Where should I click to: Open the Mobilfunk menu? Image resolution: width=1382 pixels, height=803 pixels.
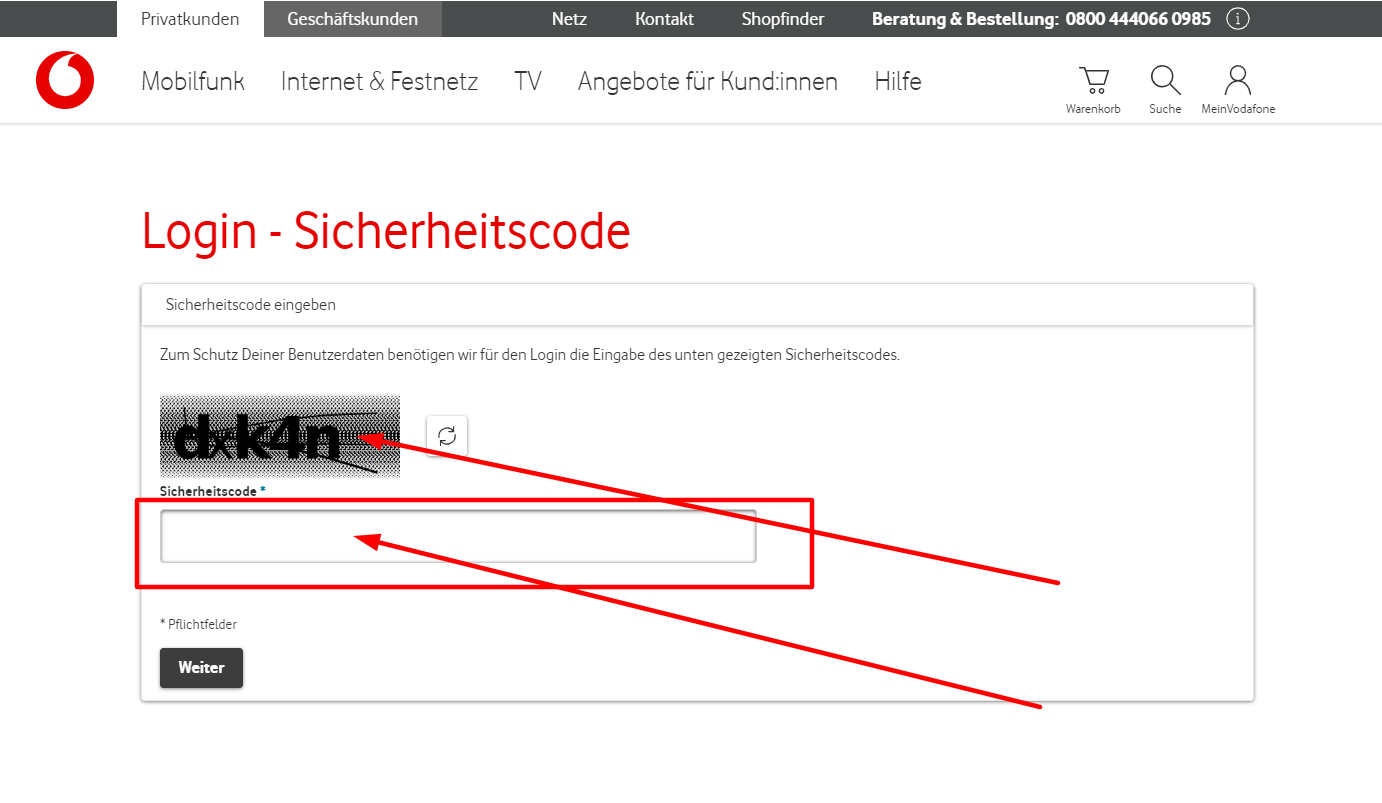193,81
